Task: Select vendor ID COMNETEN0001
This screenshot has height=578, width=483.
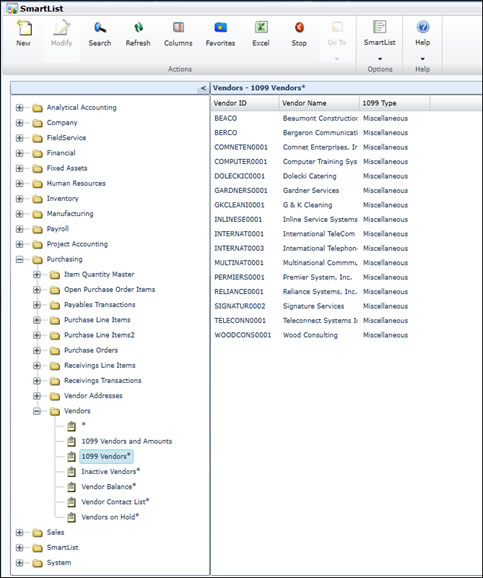Action: pos(241,147)
